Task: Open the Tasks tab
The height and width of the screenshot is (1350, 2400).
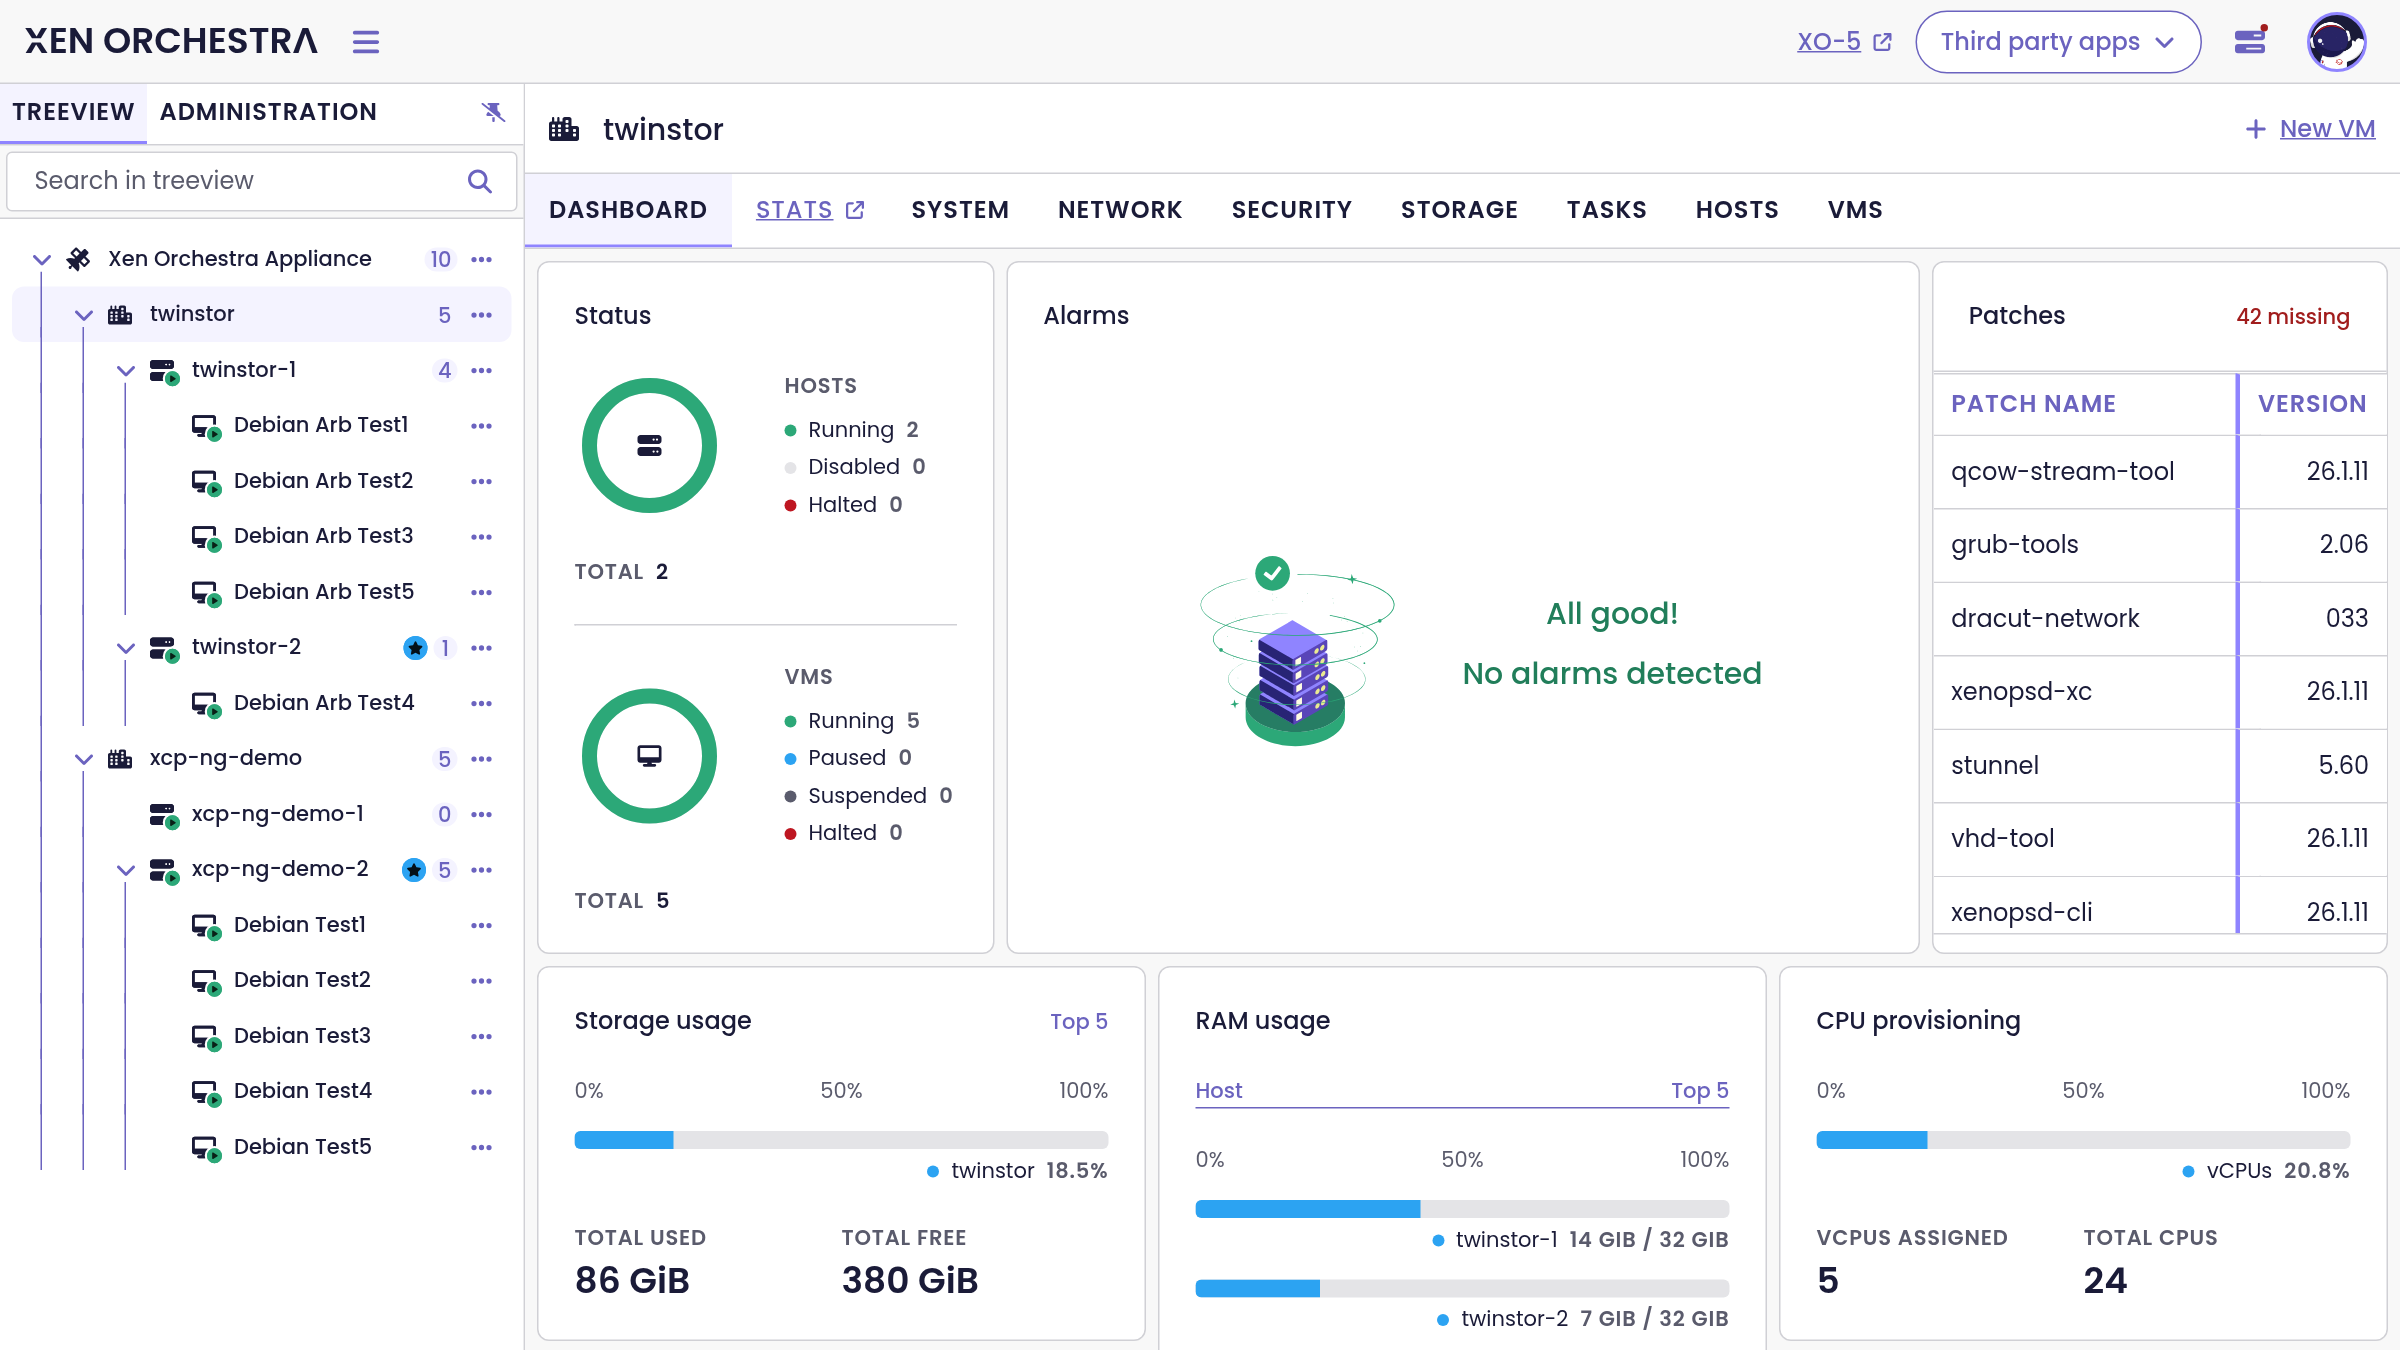Action: click(1607, 210)
